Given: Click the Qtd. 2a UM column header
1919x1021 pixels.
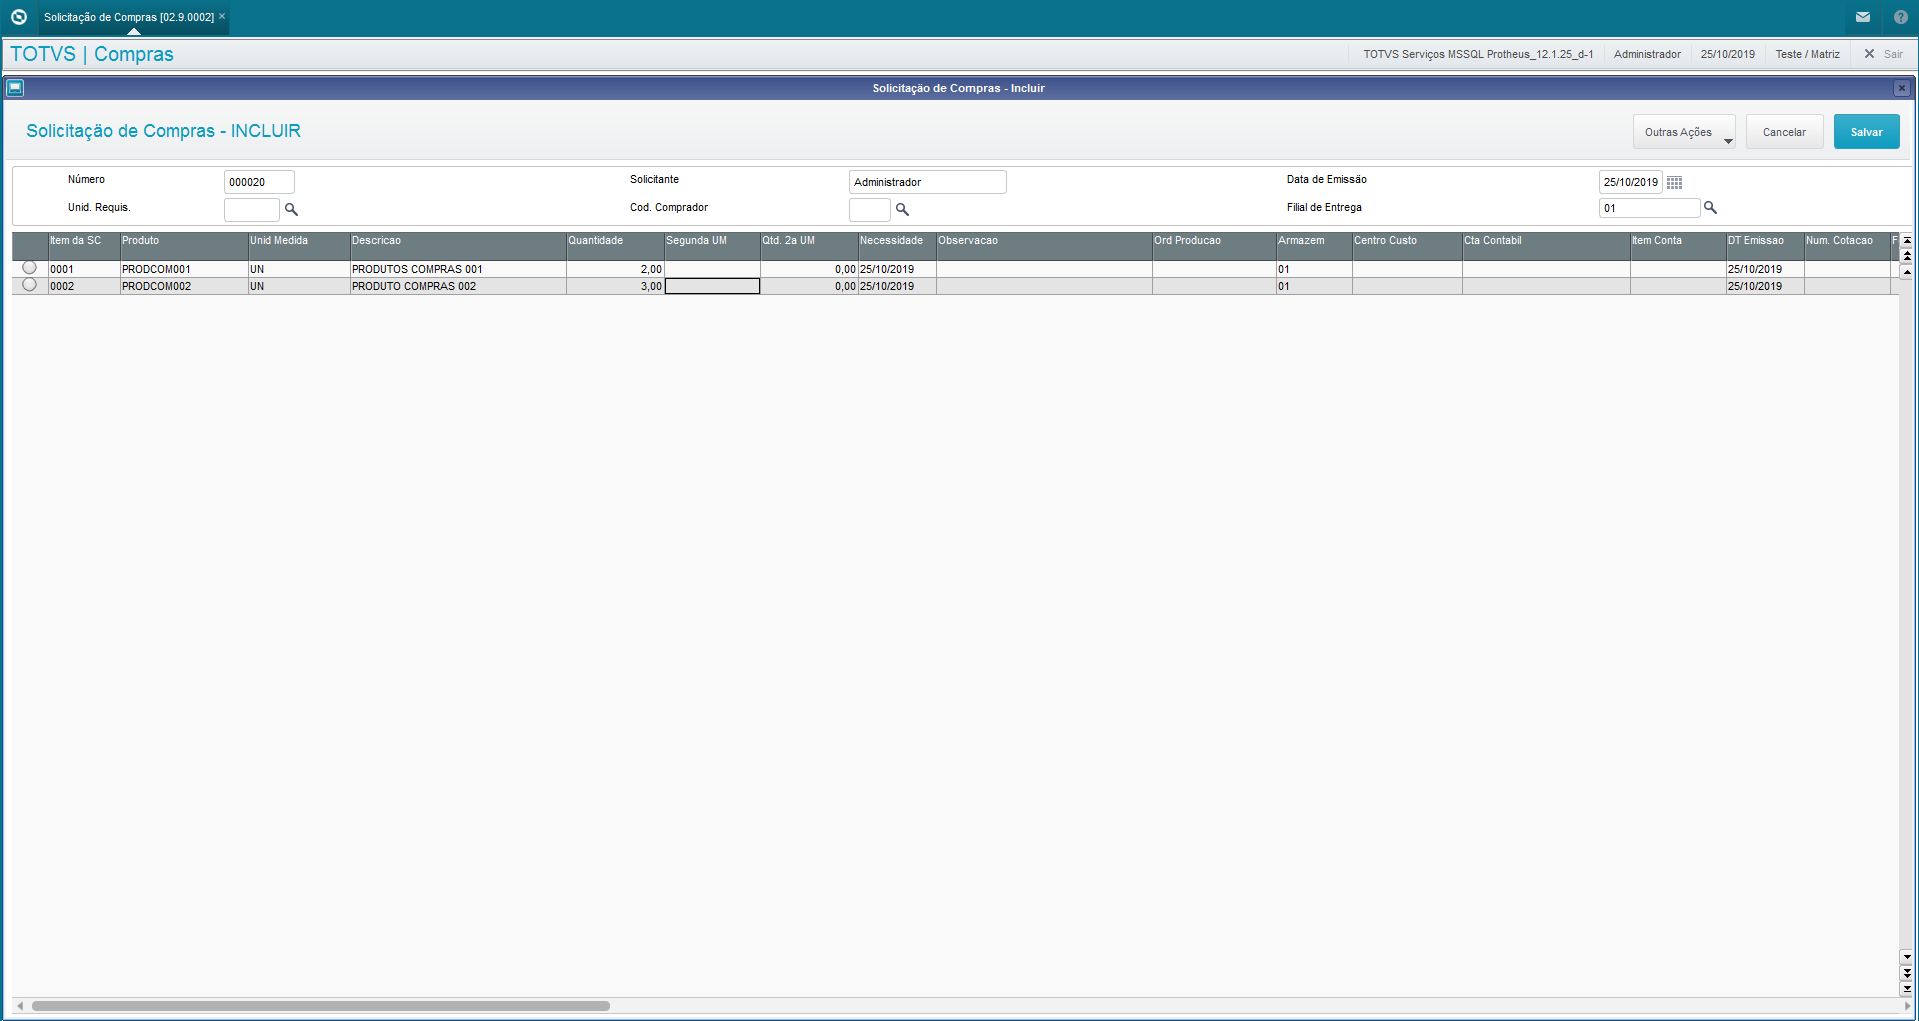Looking at the screenshot, I should click(809, 246).
